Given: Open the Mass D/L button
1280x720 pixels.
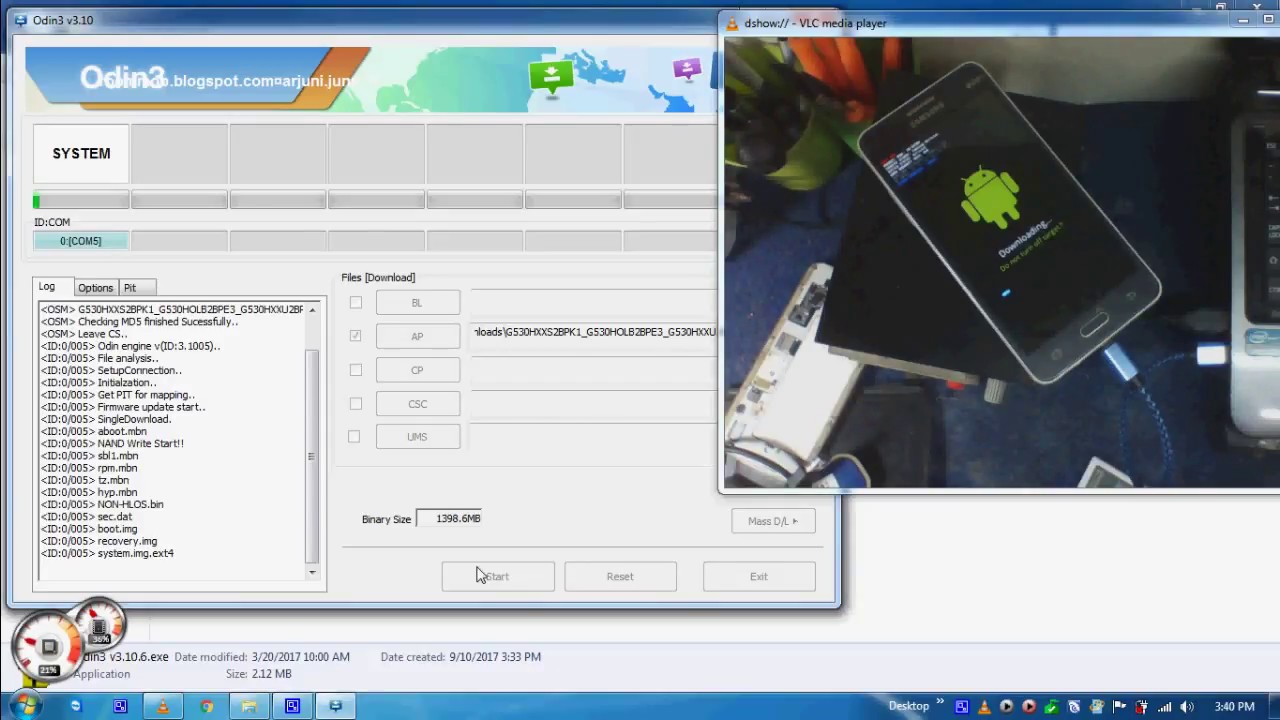Looking at the screenshot, I should [x=773, y=521].
